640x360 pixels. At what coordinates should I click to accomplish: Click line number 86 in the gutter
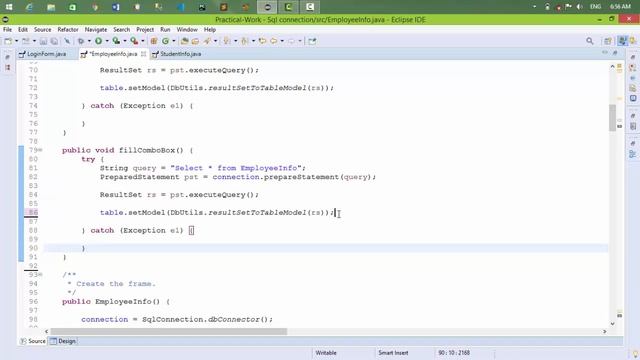(33, 212)
